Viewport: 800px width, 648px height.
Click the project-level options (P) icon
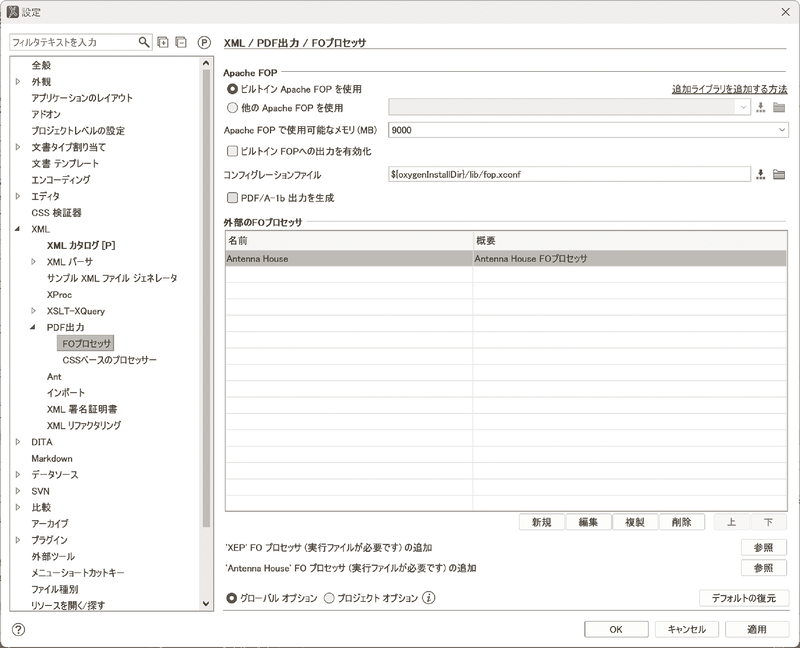(204, 42)
